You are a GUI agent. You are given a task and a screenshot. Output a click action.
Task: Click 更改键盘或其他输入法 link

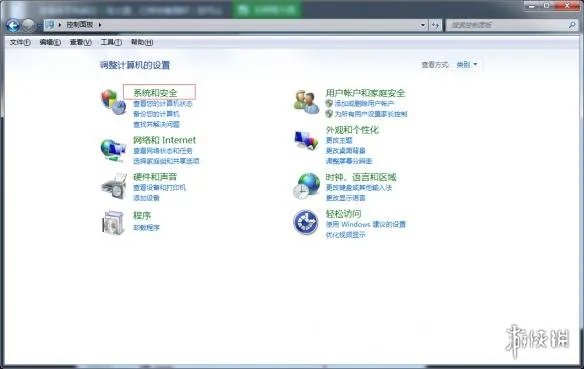tap(359, 187)
